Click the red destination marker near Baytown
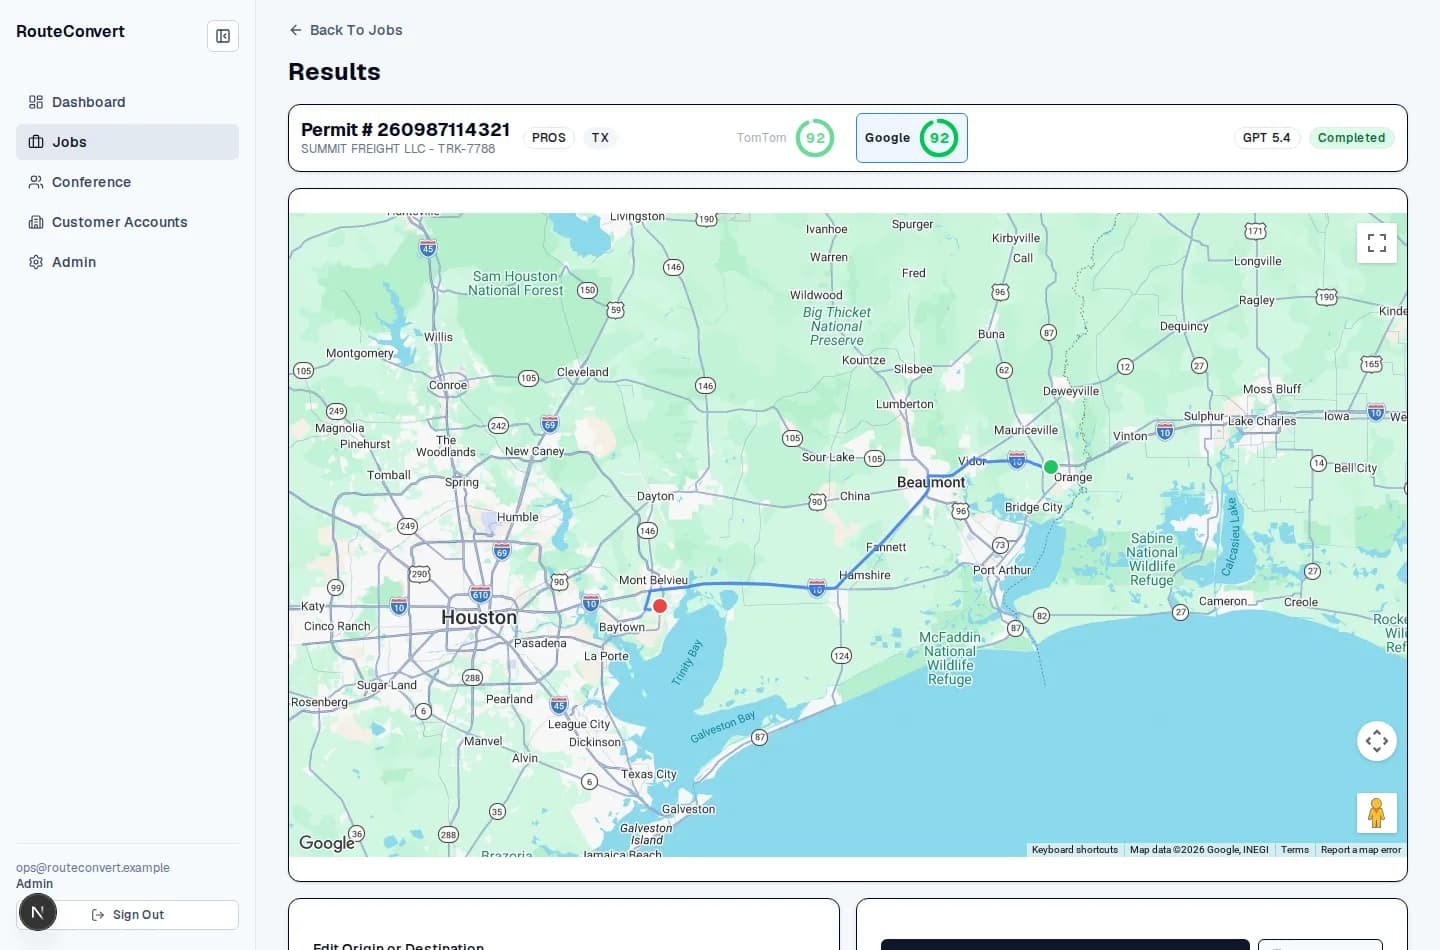 tap(660, 606)
